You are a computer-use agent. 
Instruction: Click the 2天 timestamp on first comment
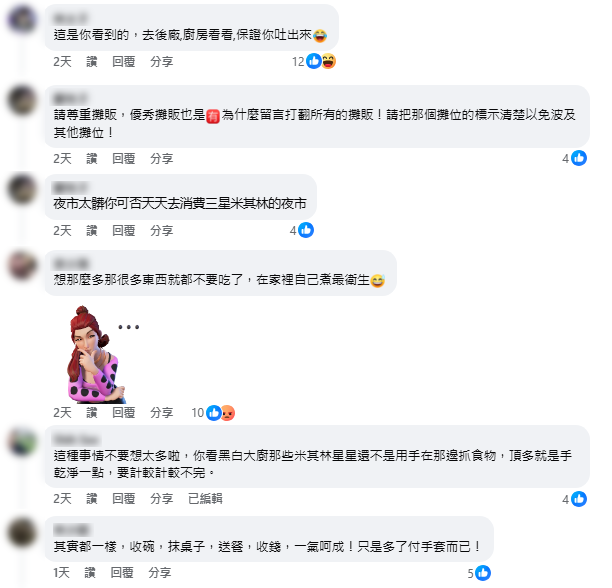pos(62,62)
